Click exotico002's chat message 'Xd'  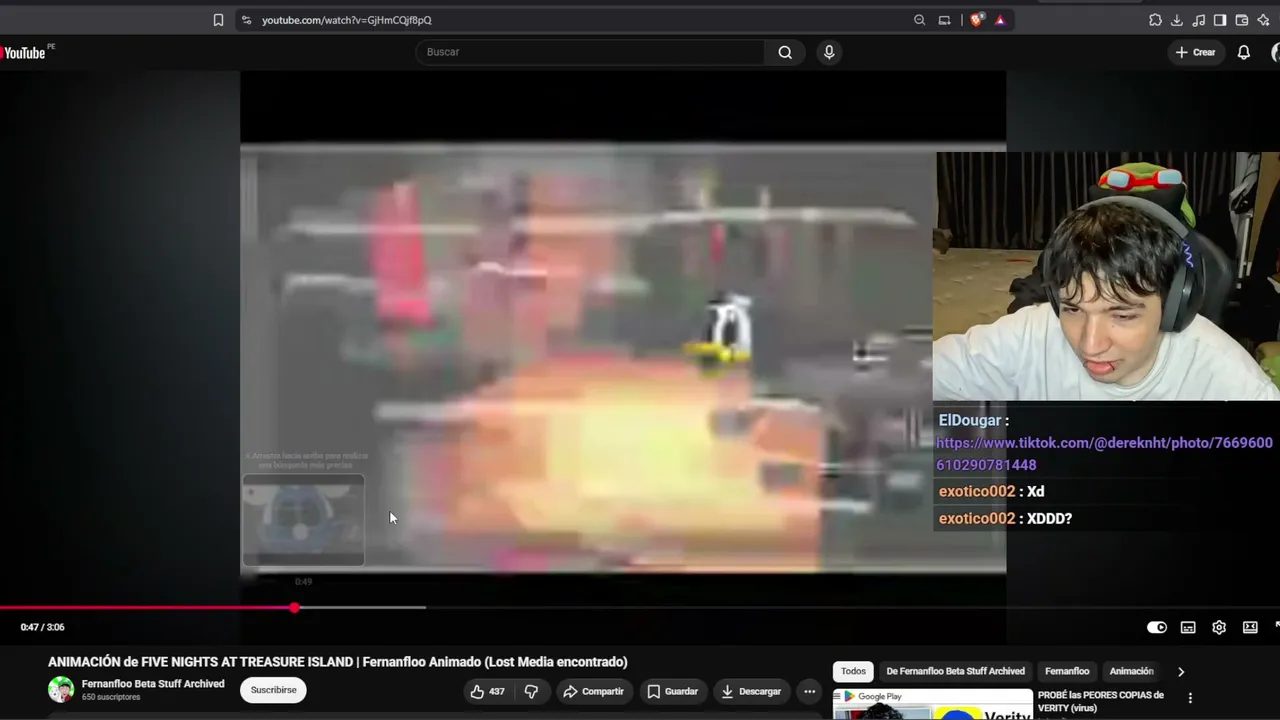click(x=1035, y=491)
